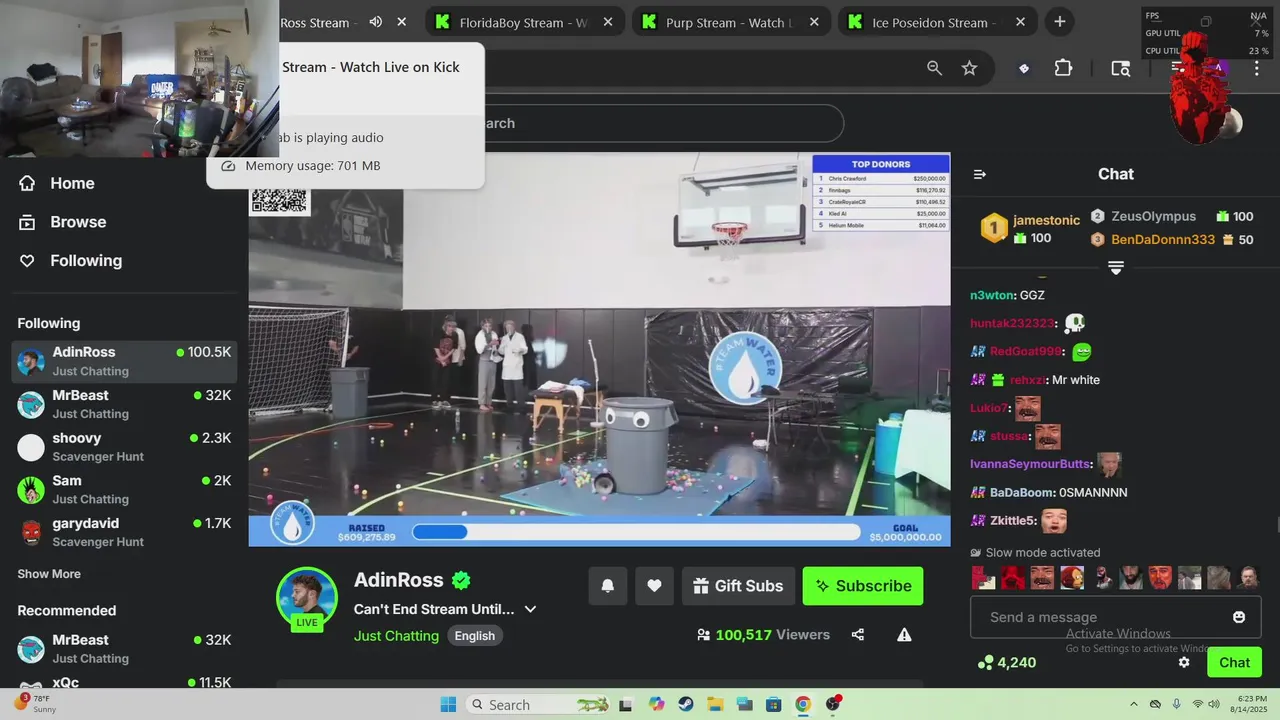This screenshot has width=1280, height=720.
Task: Click username IvannaSeymourButts in chat
Action: pyautogui.click(x=1030, y=464)
